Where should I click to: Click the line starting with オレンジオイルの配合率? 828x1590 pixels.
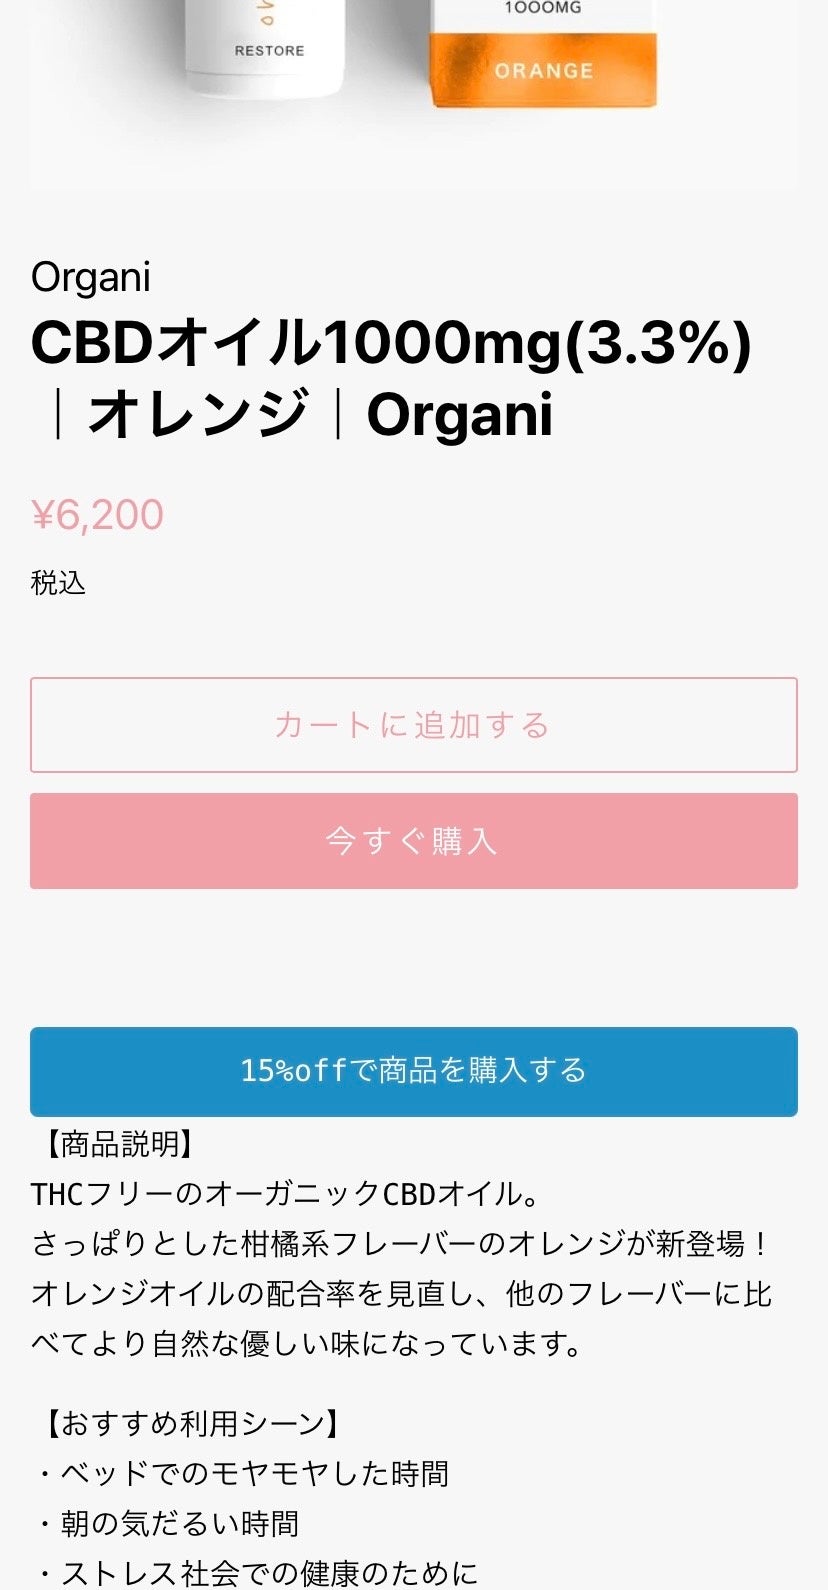[x=400, y=1294]
